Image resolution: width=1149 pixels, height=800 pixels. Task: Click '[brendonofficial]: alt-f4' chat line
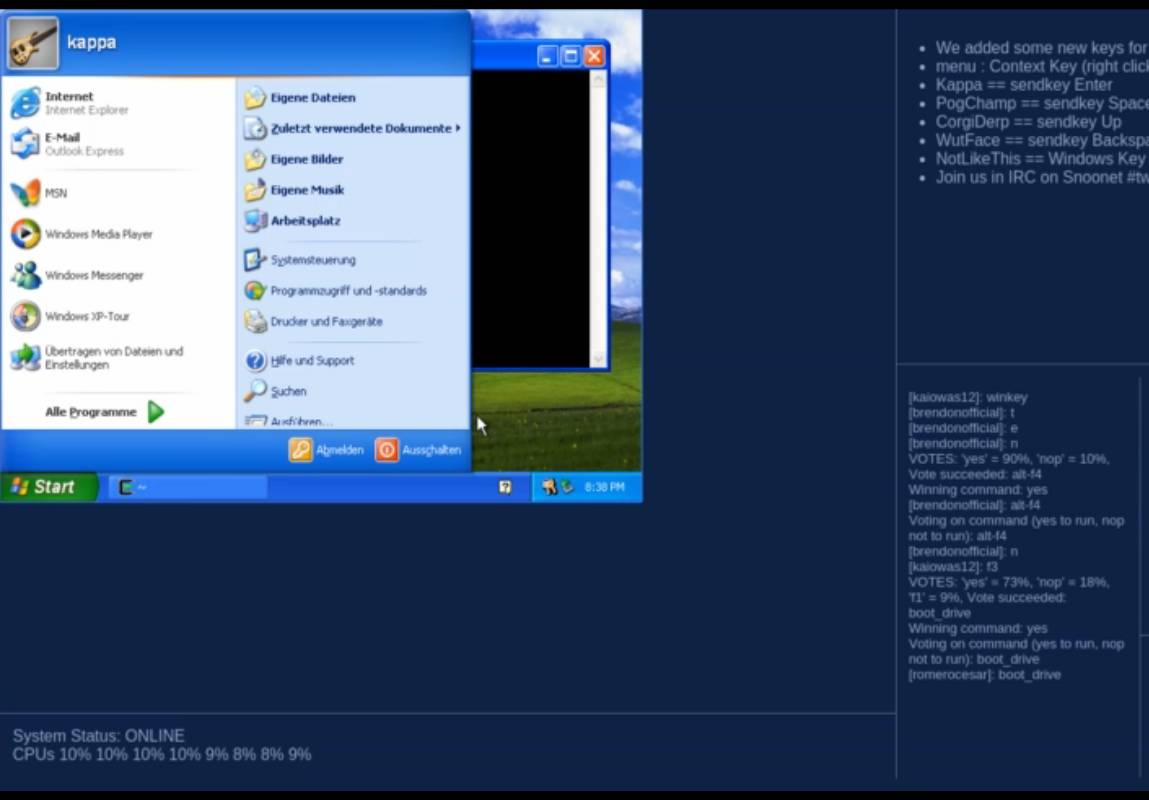(x=974, y=505)
